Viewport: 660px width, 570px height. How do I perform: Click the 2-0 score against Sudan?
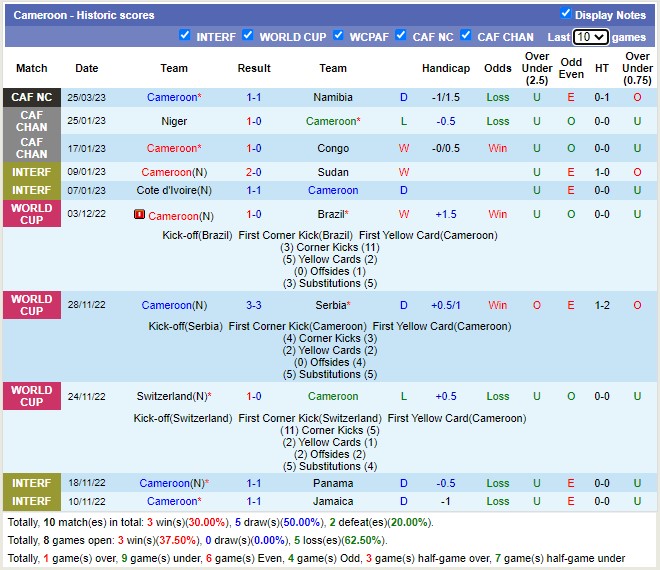tap(254, 172)
